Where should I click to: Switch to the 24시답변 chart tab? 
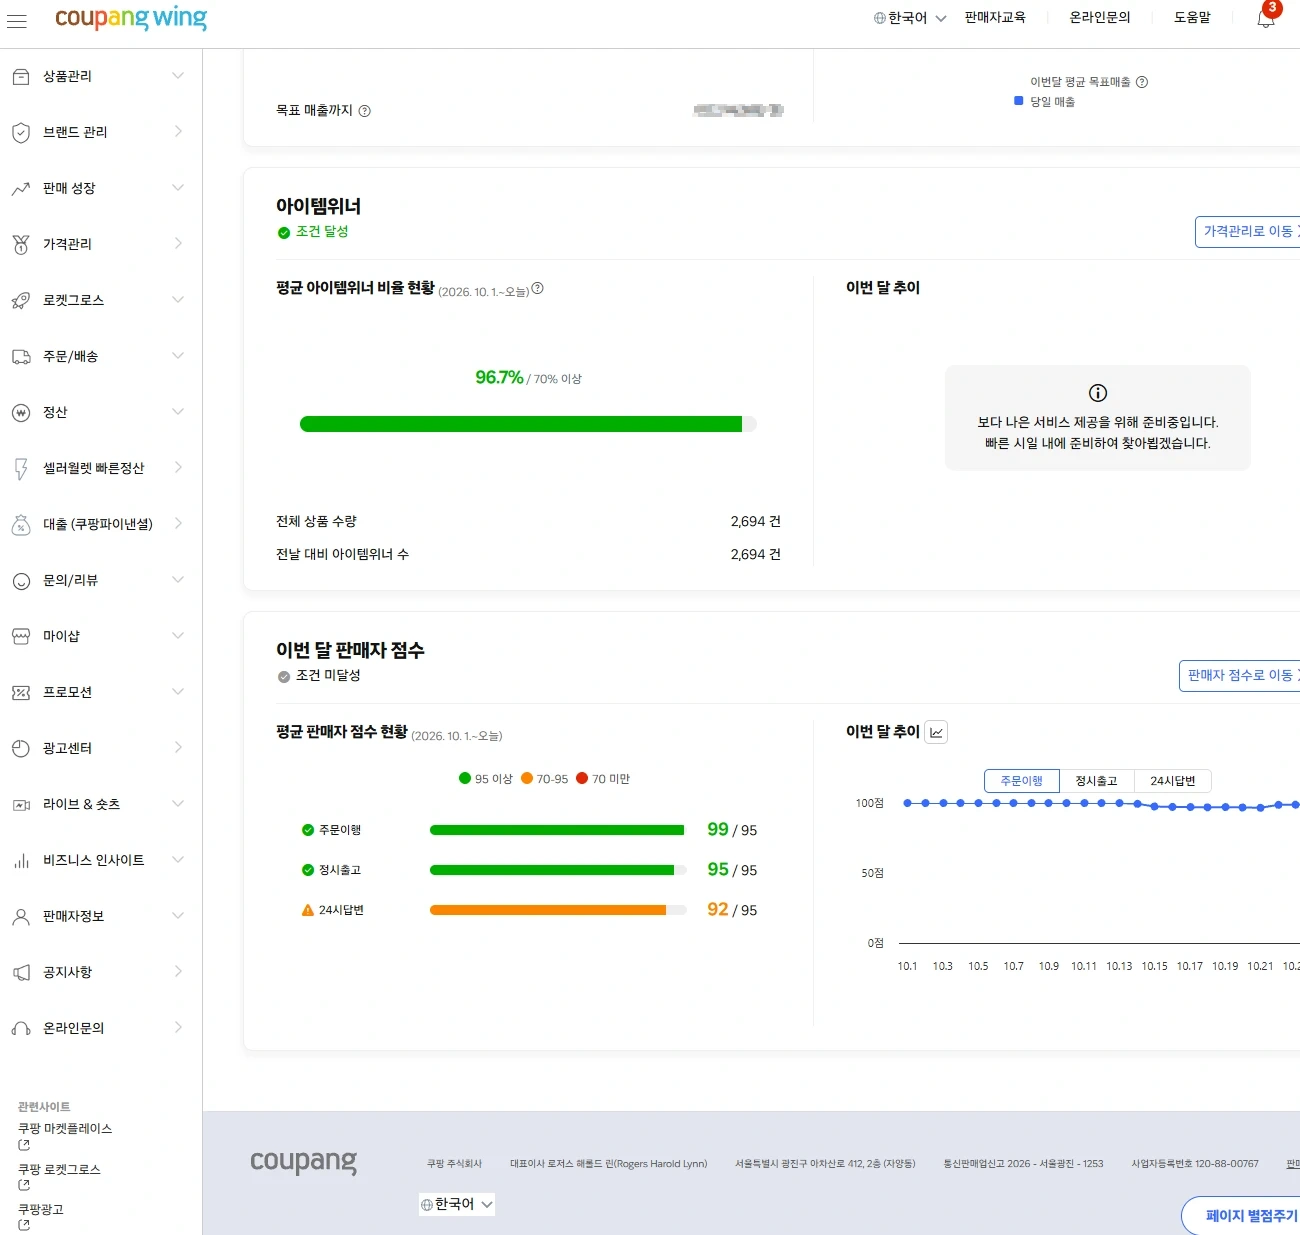1173,781
